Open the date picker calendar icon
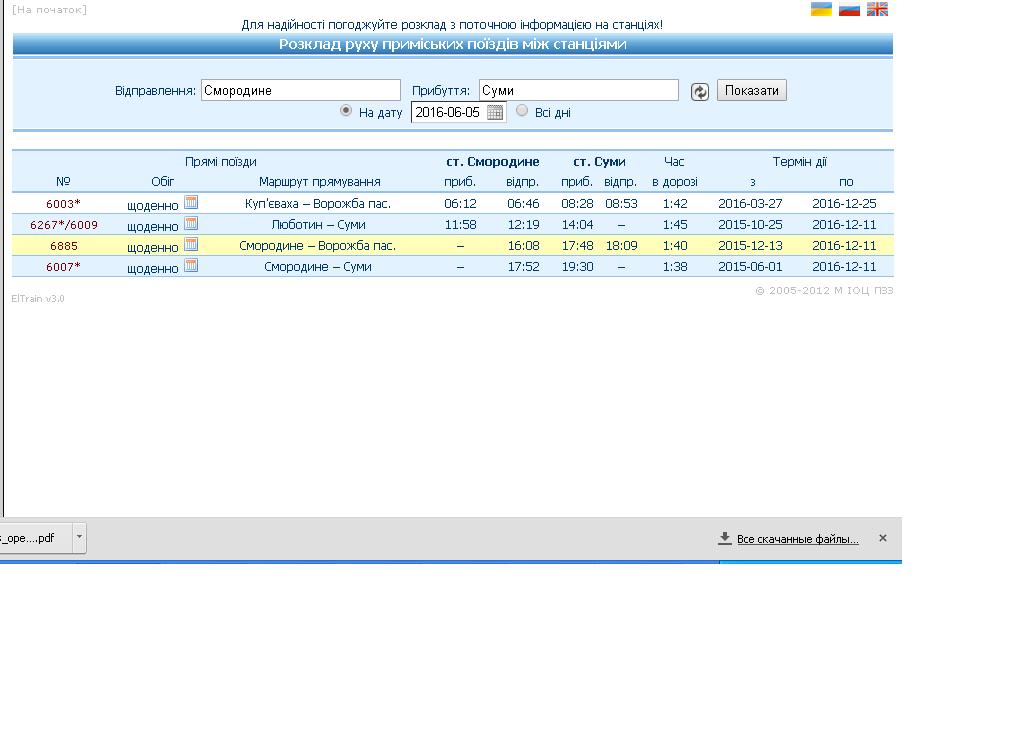The width and height of the screenshot is (1024, 742). tap(495, 112)
